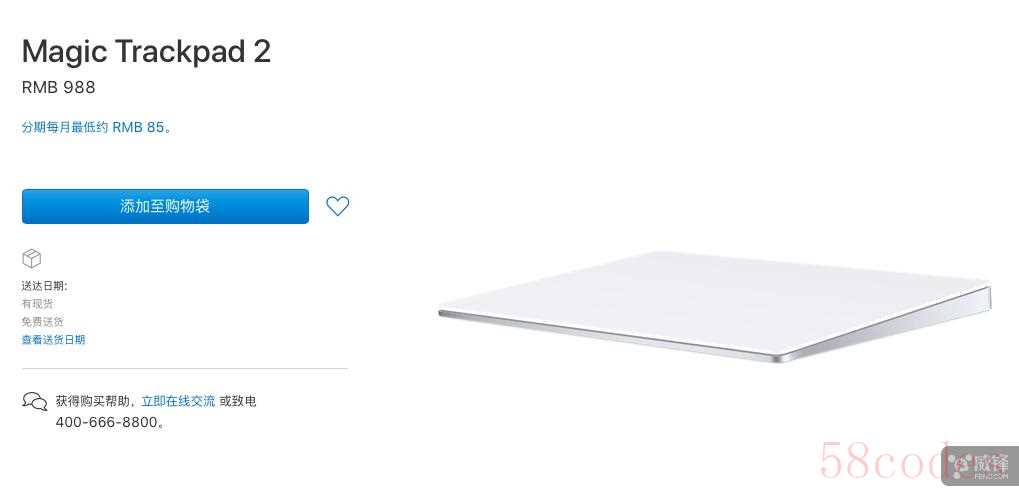Viewport: 1019px width, 491px height.
Task: Add Magic Trackpad 2 to the shopping bag
Action: (x=165, y=207)
